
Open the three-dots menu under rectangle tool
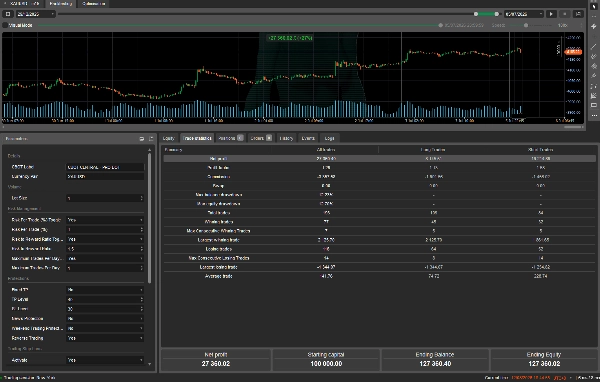[594, 115]
